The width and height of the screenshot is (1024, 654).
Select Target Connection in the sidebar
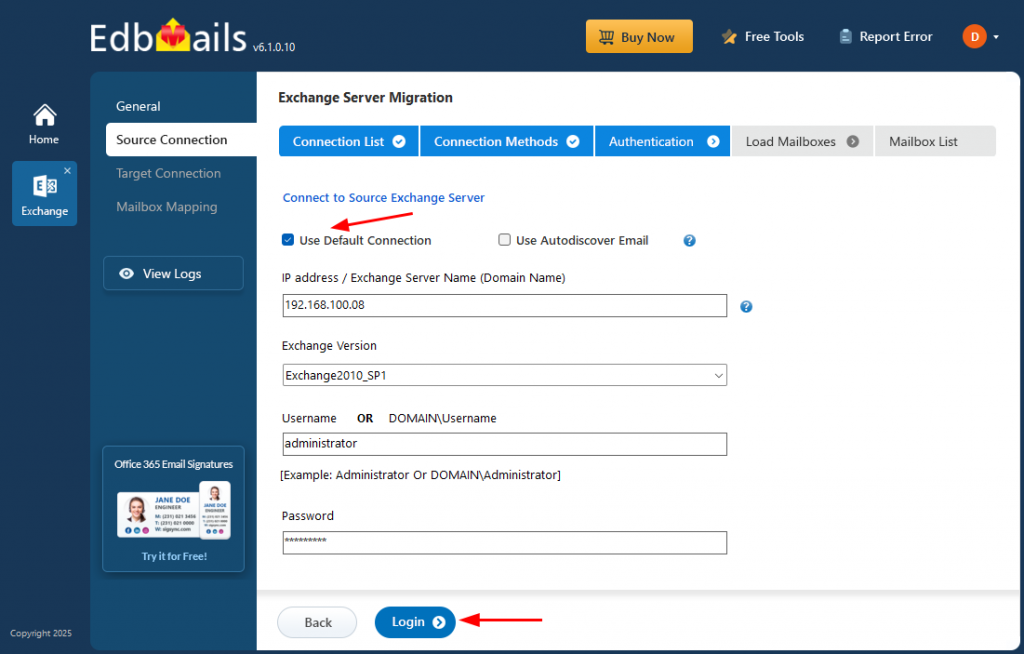[x=168, y=173]
